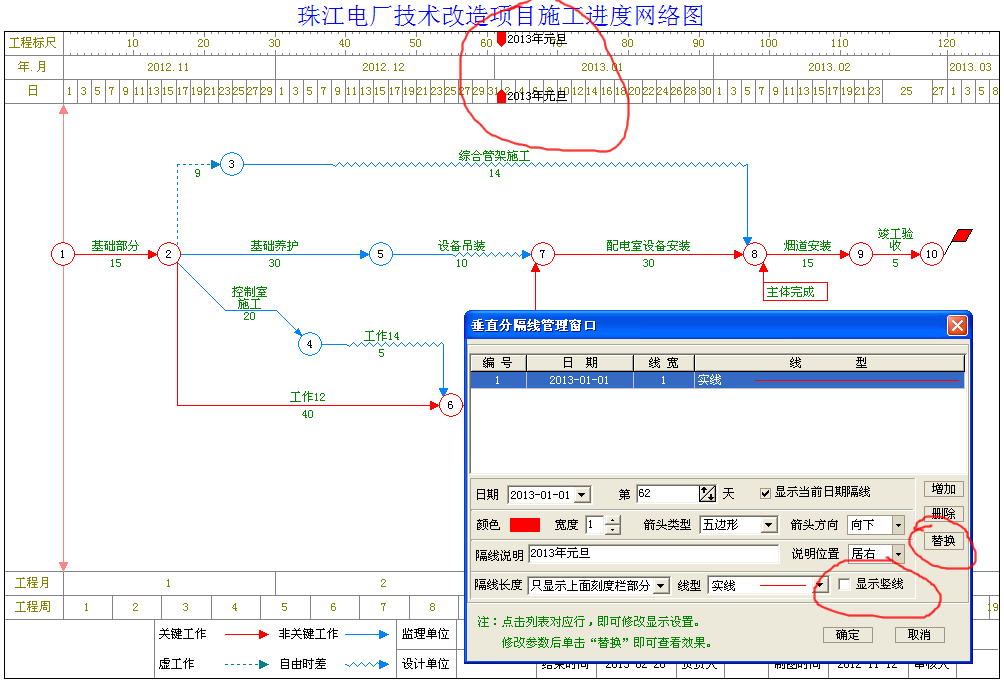The width and height of the screenshot is (1004, 682).
Task: Select node 5 in the network diagram
Action: click(380, 254)
